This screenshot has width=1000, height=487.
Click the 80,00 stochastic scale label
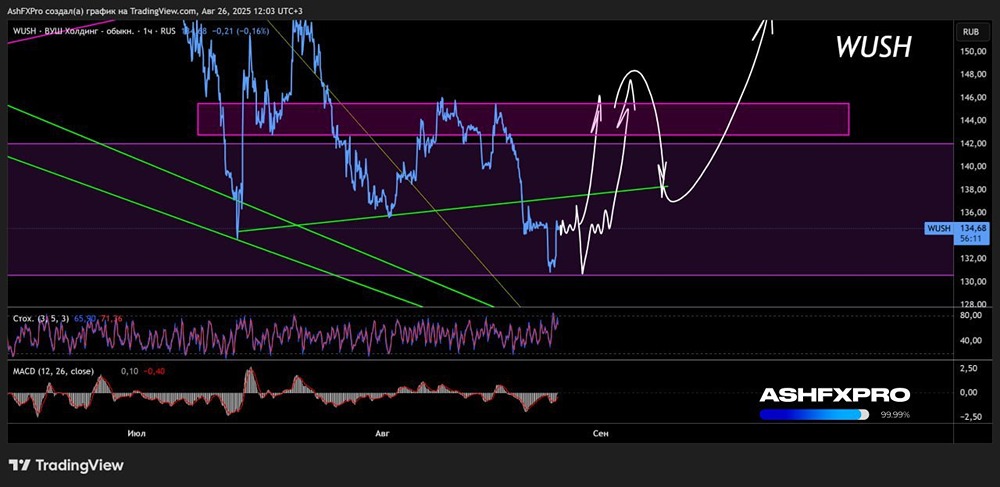coord(973,316)
